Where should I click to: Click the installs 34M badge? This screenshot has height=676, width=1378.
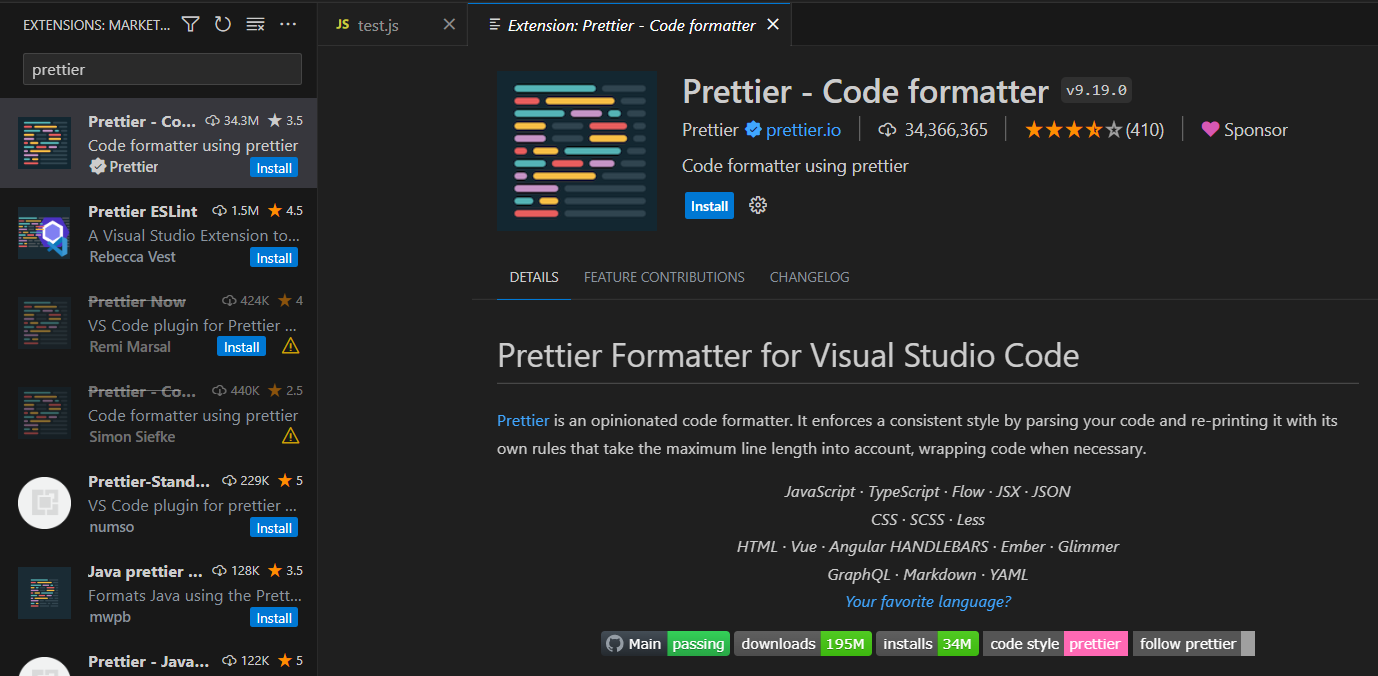coord(927,644)
